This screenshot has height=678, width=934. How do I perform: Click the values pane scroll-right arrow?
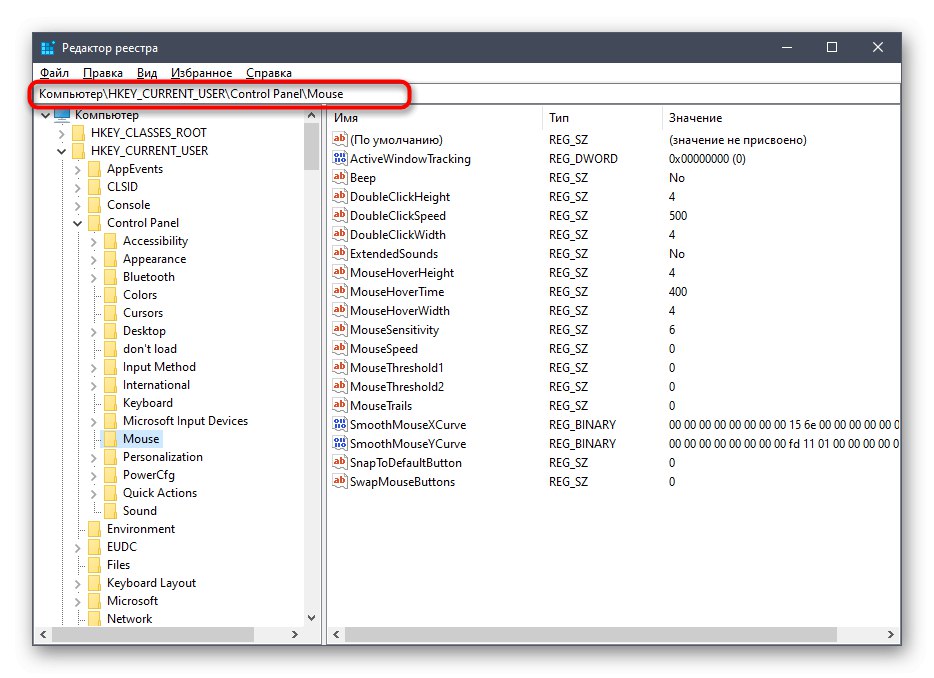pos(891,635)
